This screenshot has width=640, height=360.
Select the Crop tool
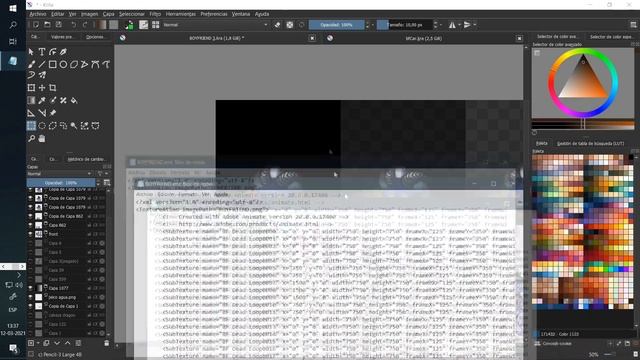53,88
